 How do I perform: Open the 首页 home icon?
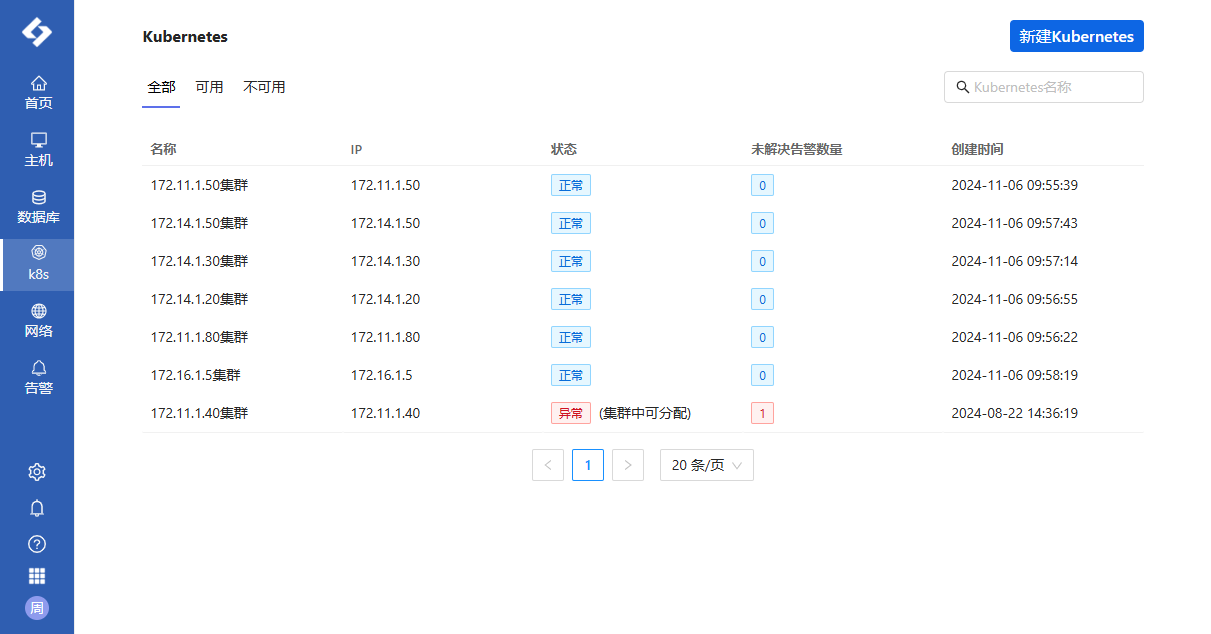point(38,83)
